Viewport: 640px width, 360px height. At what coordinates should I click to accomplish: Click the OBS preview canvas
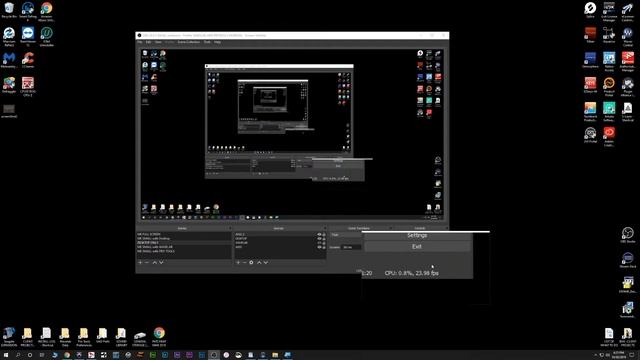click(292, 135)
